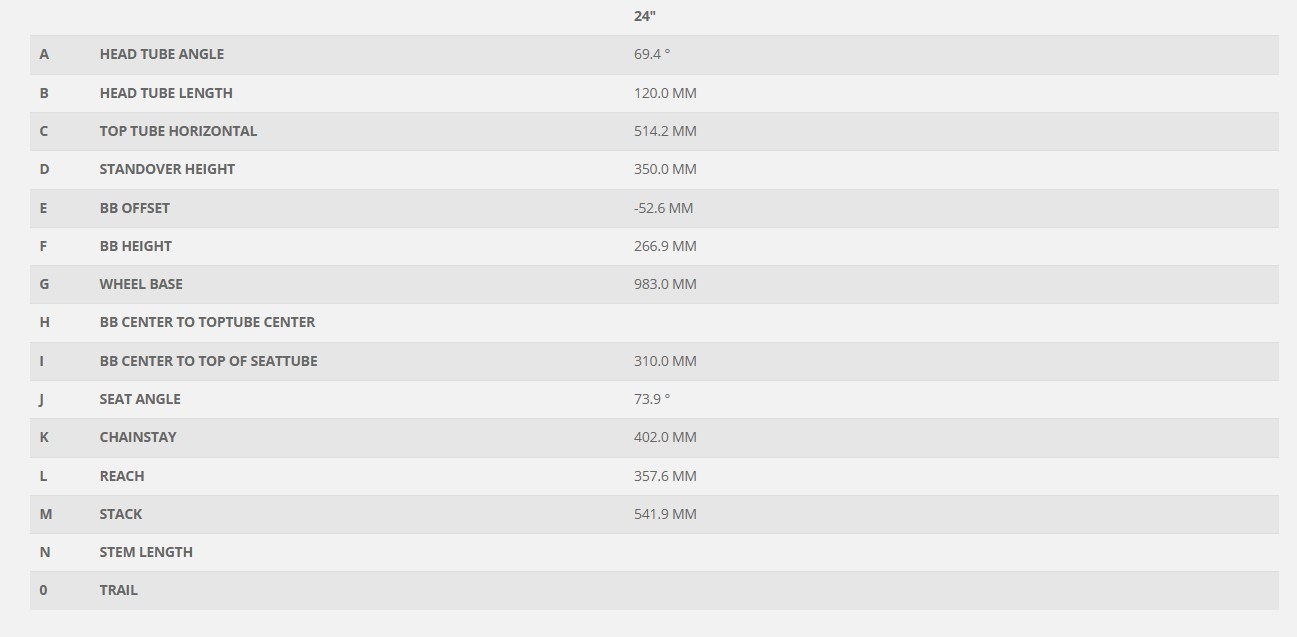The height and width of the screenshot is (637, 1297).
Task: Select the Seat Angle row label
Action: 140,399
